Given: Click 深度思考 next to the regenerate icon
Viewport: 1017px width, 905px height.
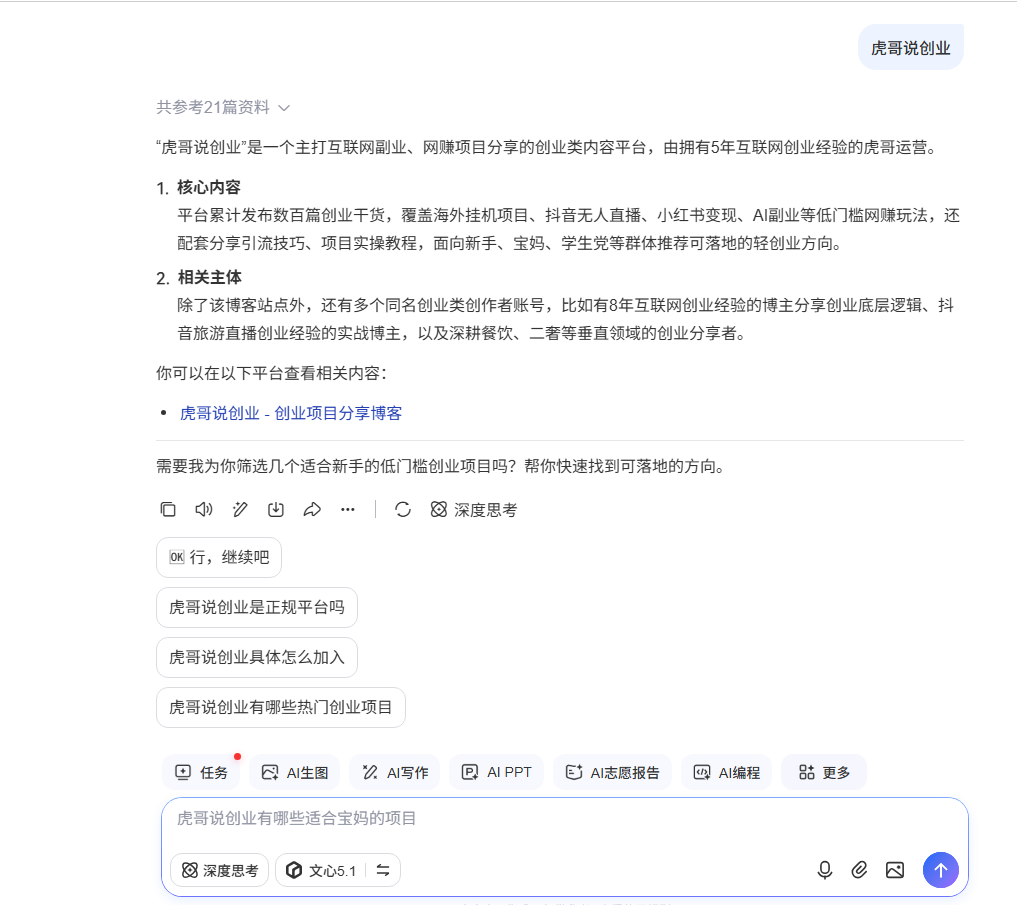Looking at the screenshot, I should click(x=473, y=510).
